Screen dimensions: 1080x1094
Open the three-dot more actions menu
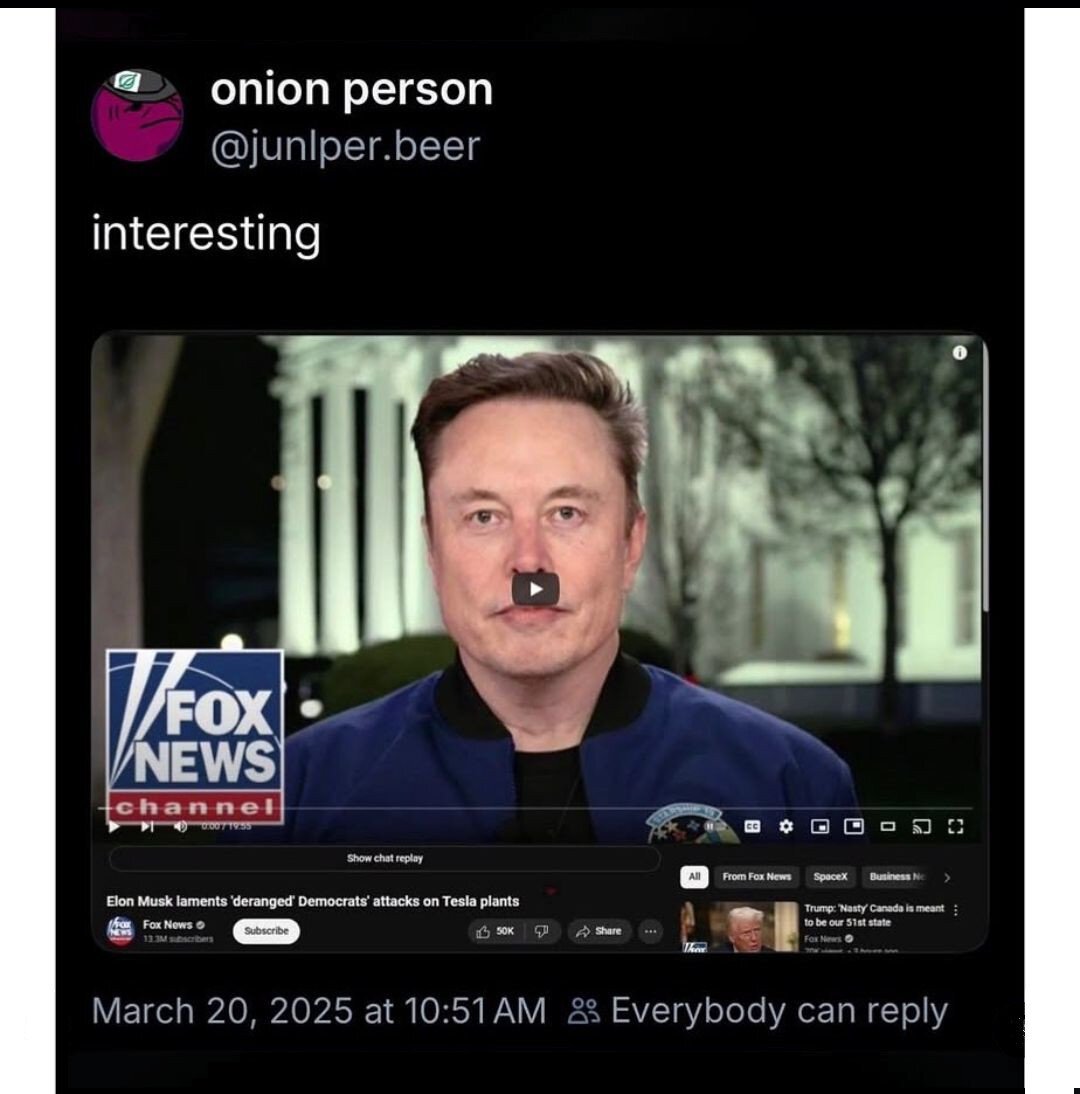point(650,931)
